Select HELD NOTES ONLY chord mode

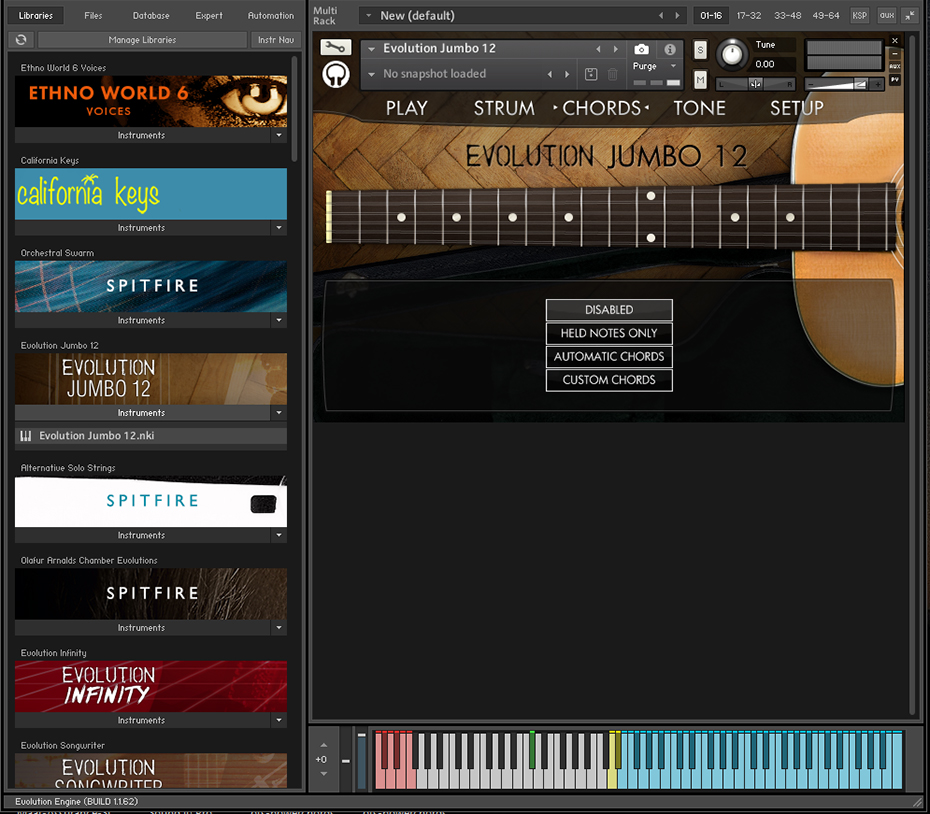609,333
